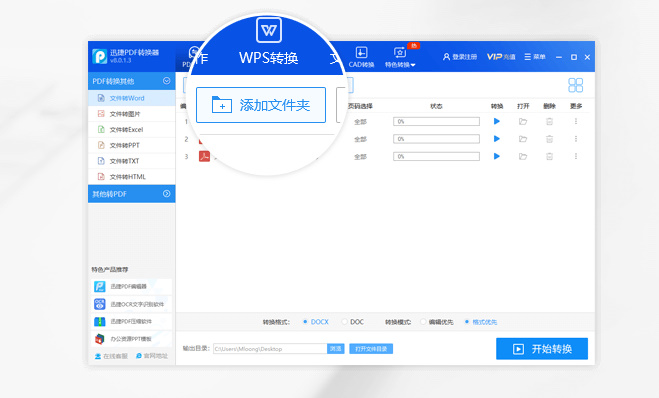
Task: Click the 页码选择 column header
Action: [360, 106]
